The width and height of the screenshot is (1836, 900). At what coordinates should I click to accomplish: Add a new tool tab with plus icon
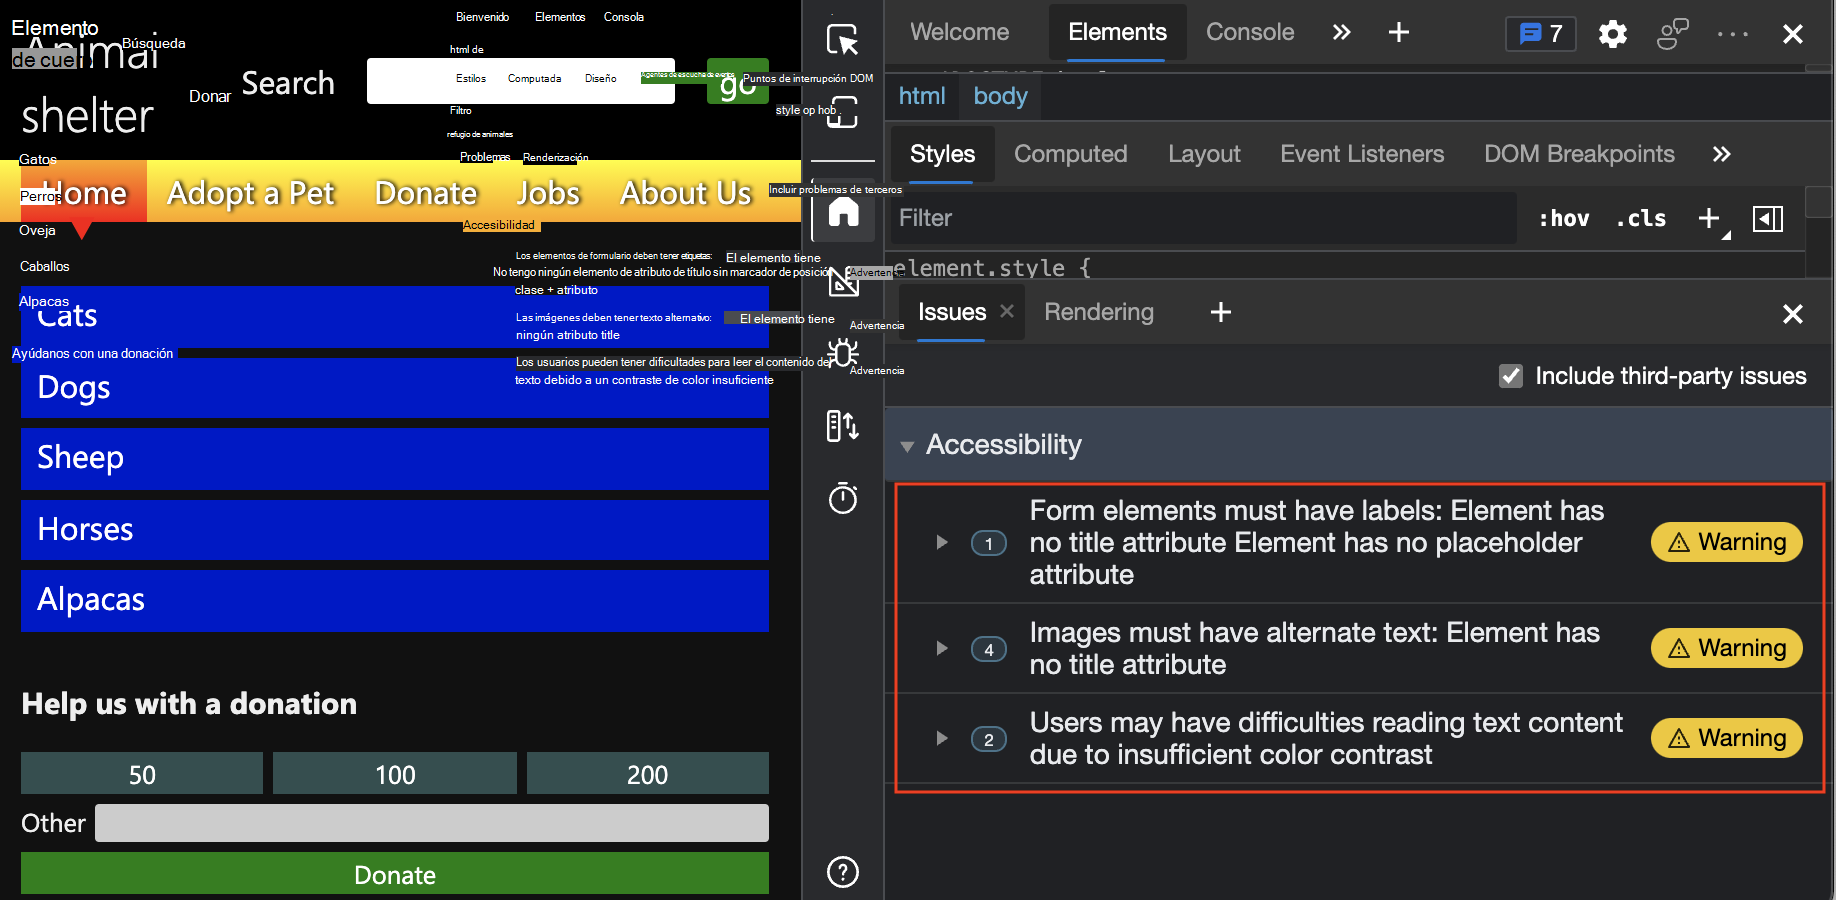[1398, 33]
